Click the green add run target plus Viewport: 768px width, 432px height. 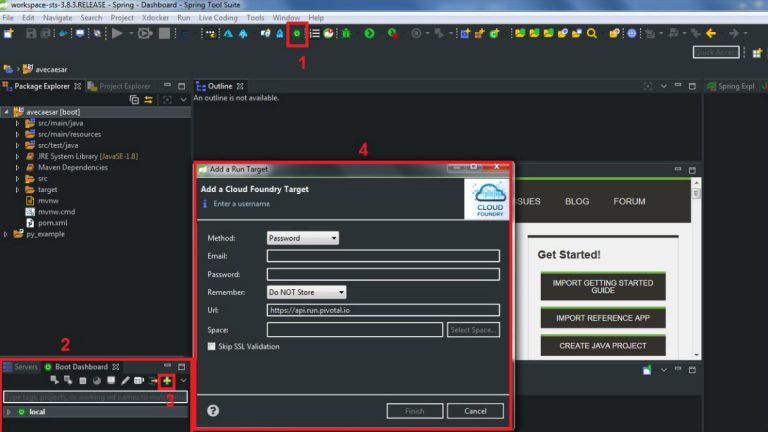point(167,381)
